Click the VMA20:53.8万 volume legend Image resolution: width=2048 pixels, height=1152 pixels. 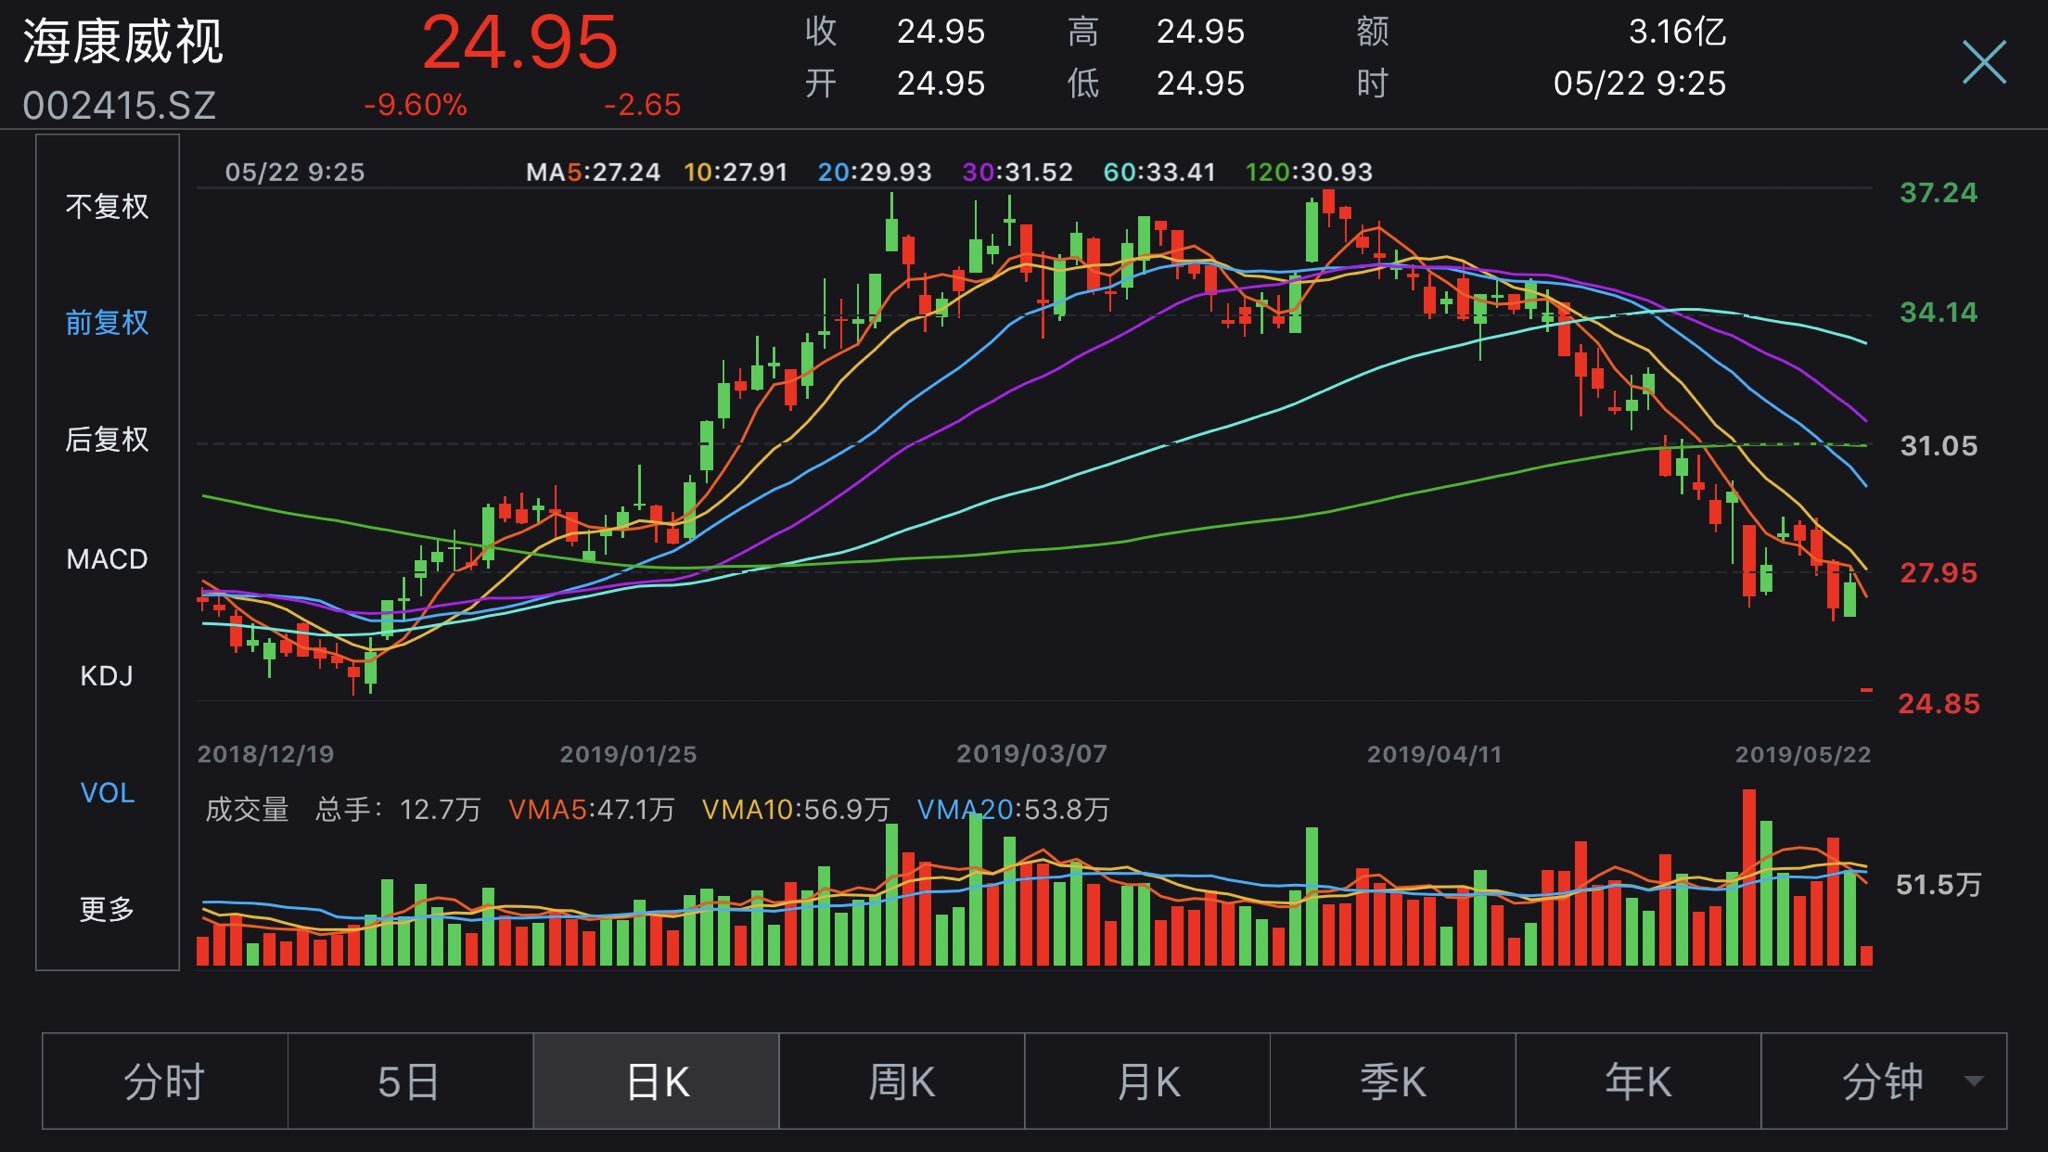click(x=1013, y=809)
